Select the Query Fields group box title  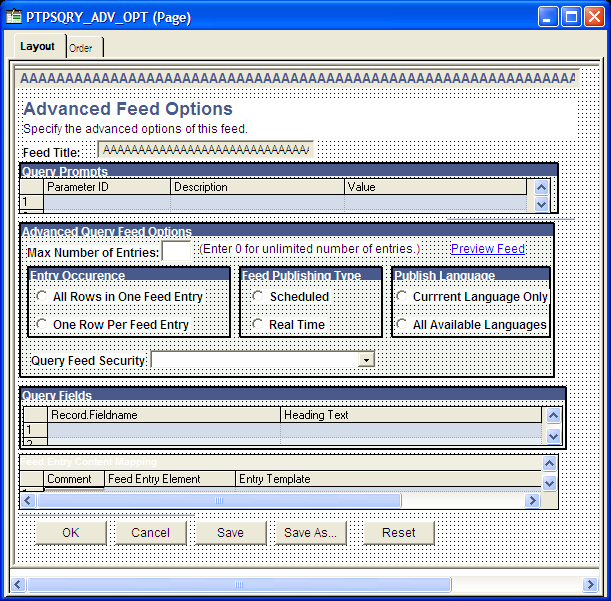[57, 395]
